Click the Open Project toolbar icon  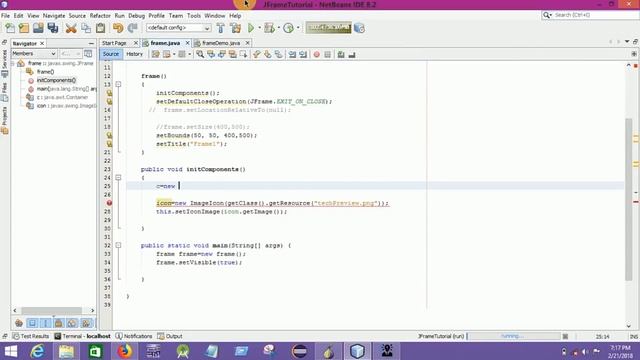coord(38,28)
